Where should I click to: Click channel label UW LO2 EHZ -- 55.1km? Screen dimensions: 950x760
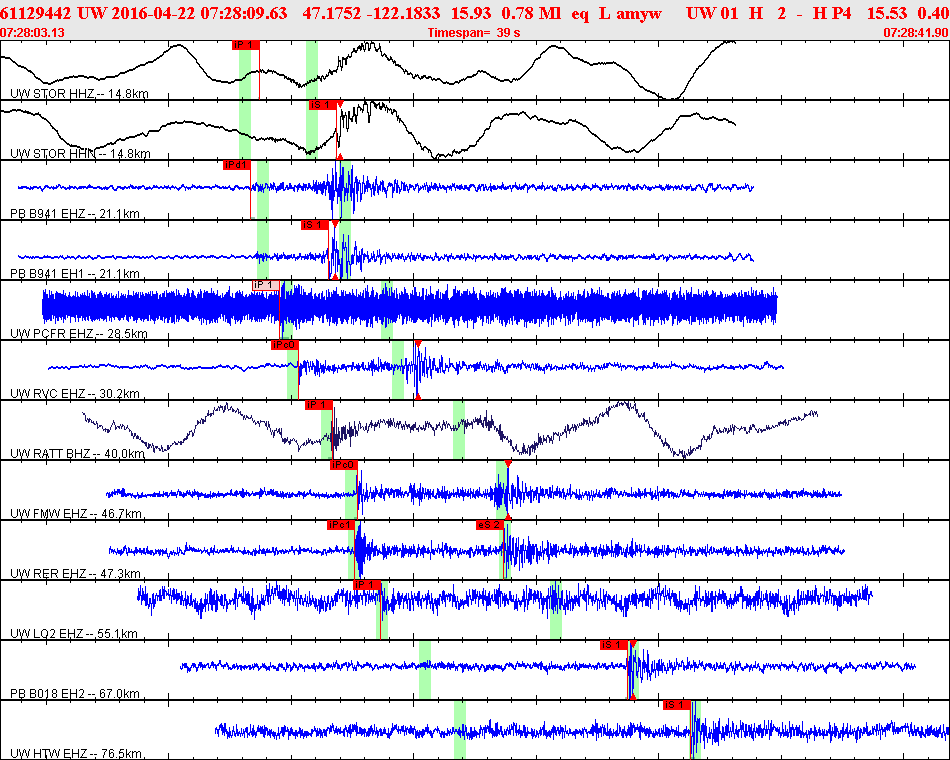click(74, 633)
